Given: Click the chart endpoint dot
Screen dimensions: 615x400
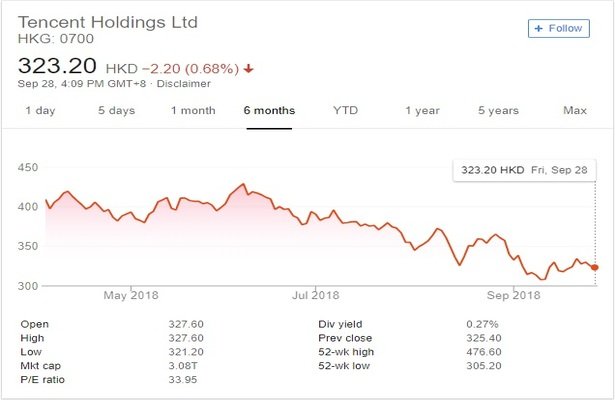Looking at the screenshot, I should 596,267.
